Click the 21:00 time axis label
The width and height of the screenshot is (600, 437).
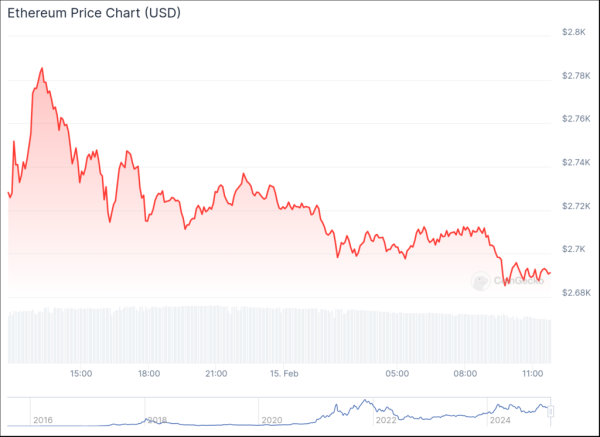tap(216, 374)
